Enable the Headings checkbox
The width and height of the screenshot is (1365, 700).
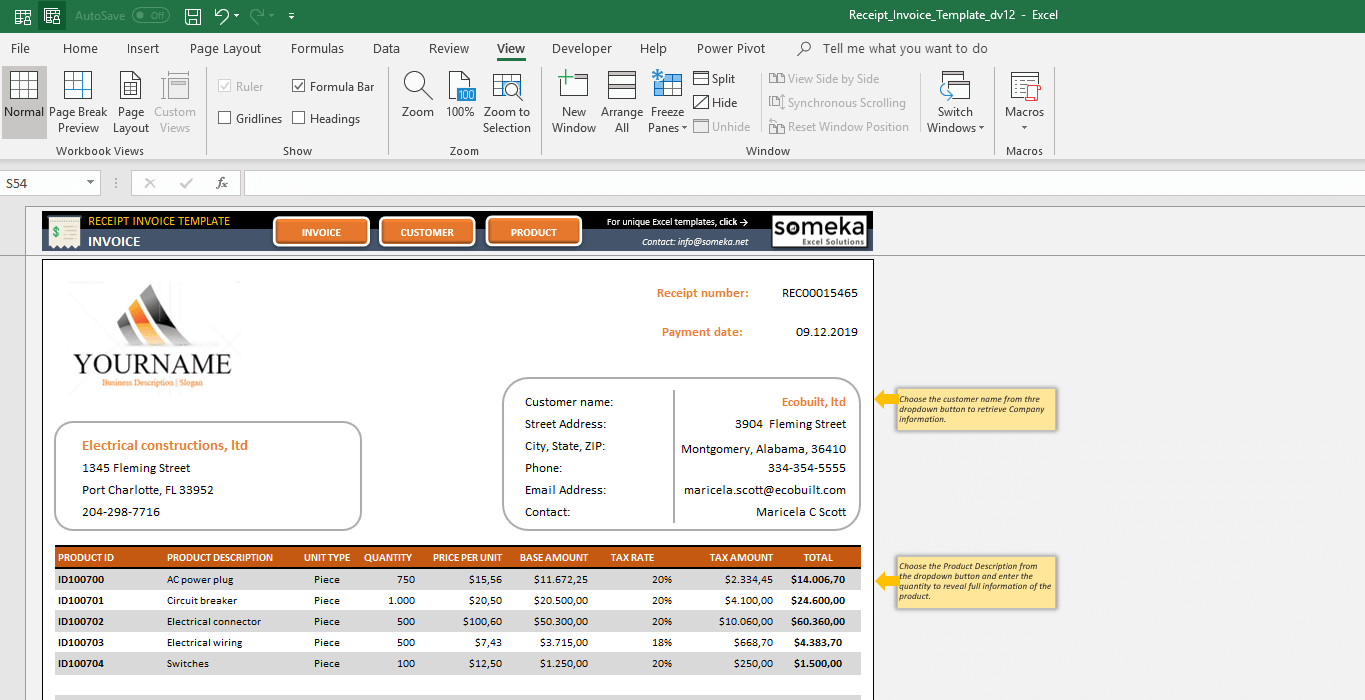[x=299, y=118]
